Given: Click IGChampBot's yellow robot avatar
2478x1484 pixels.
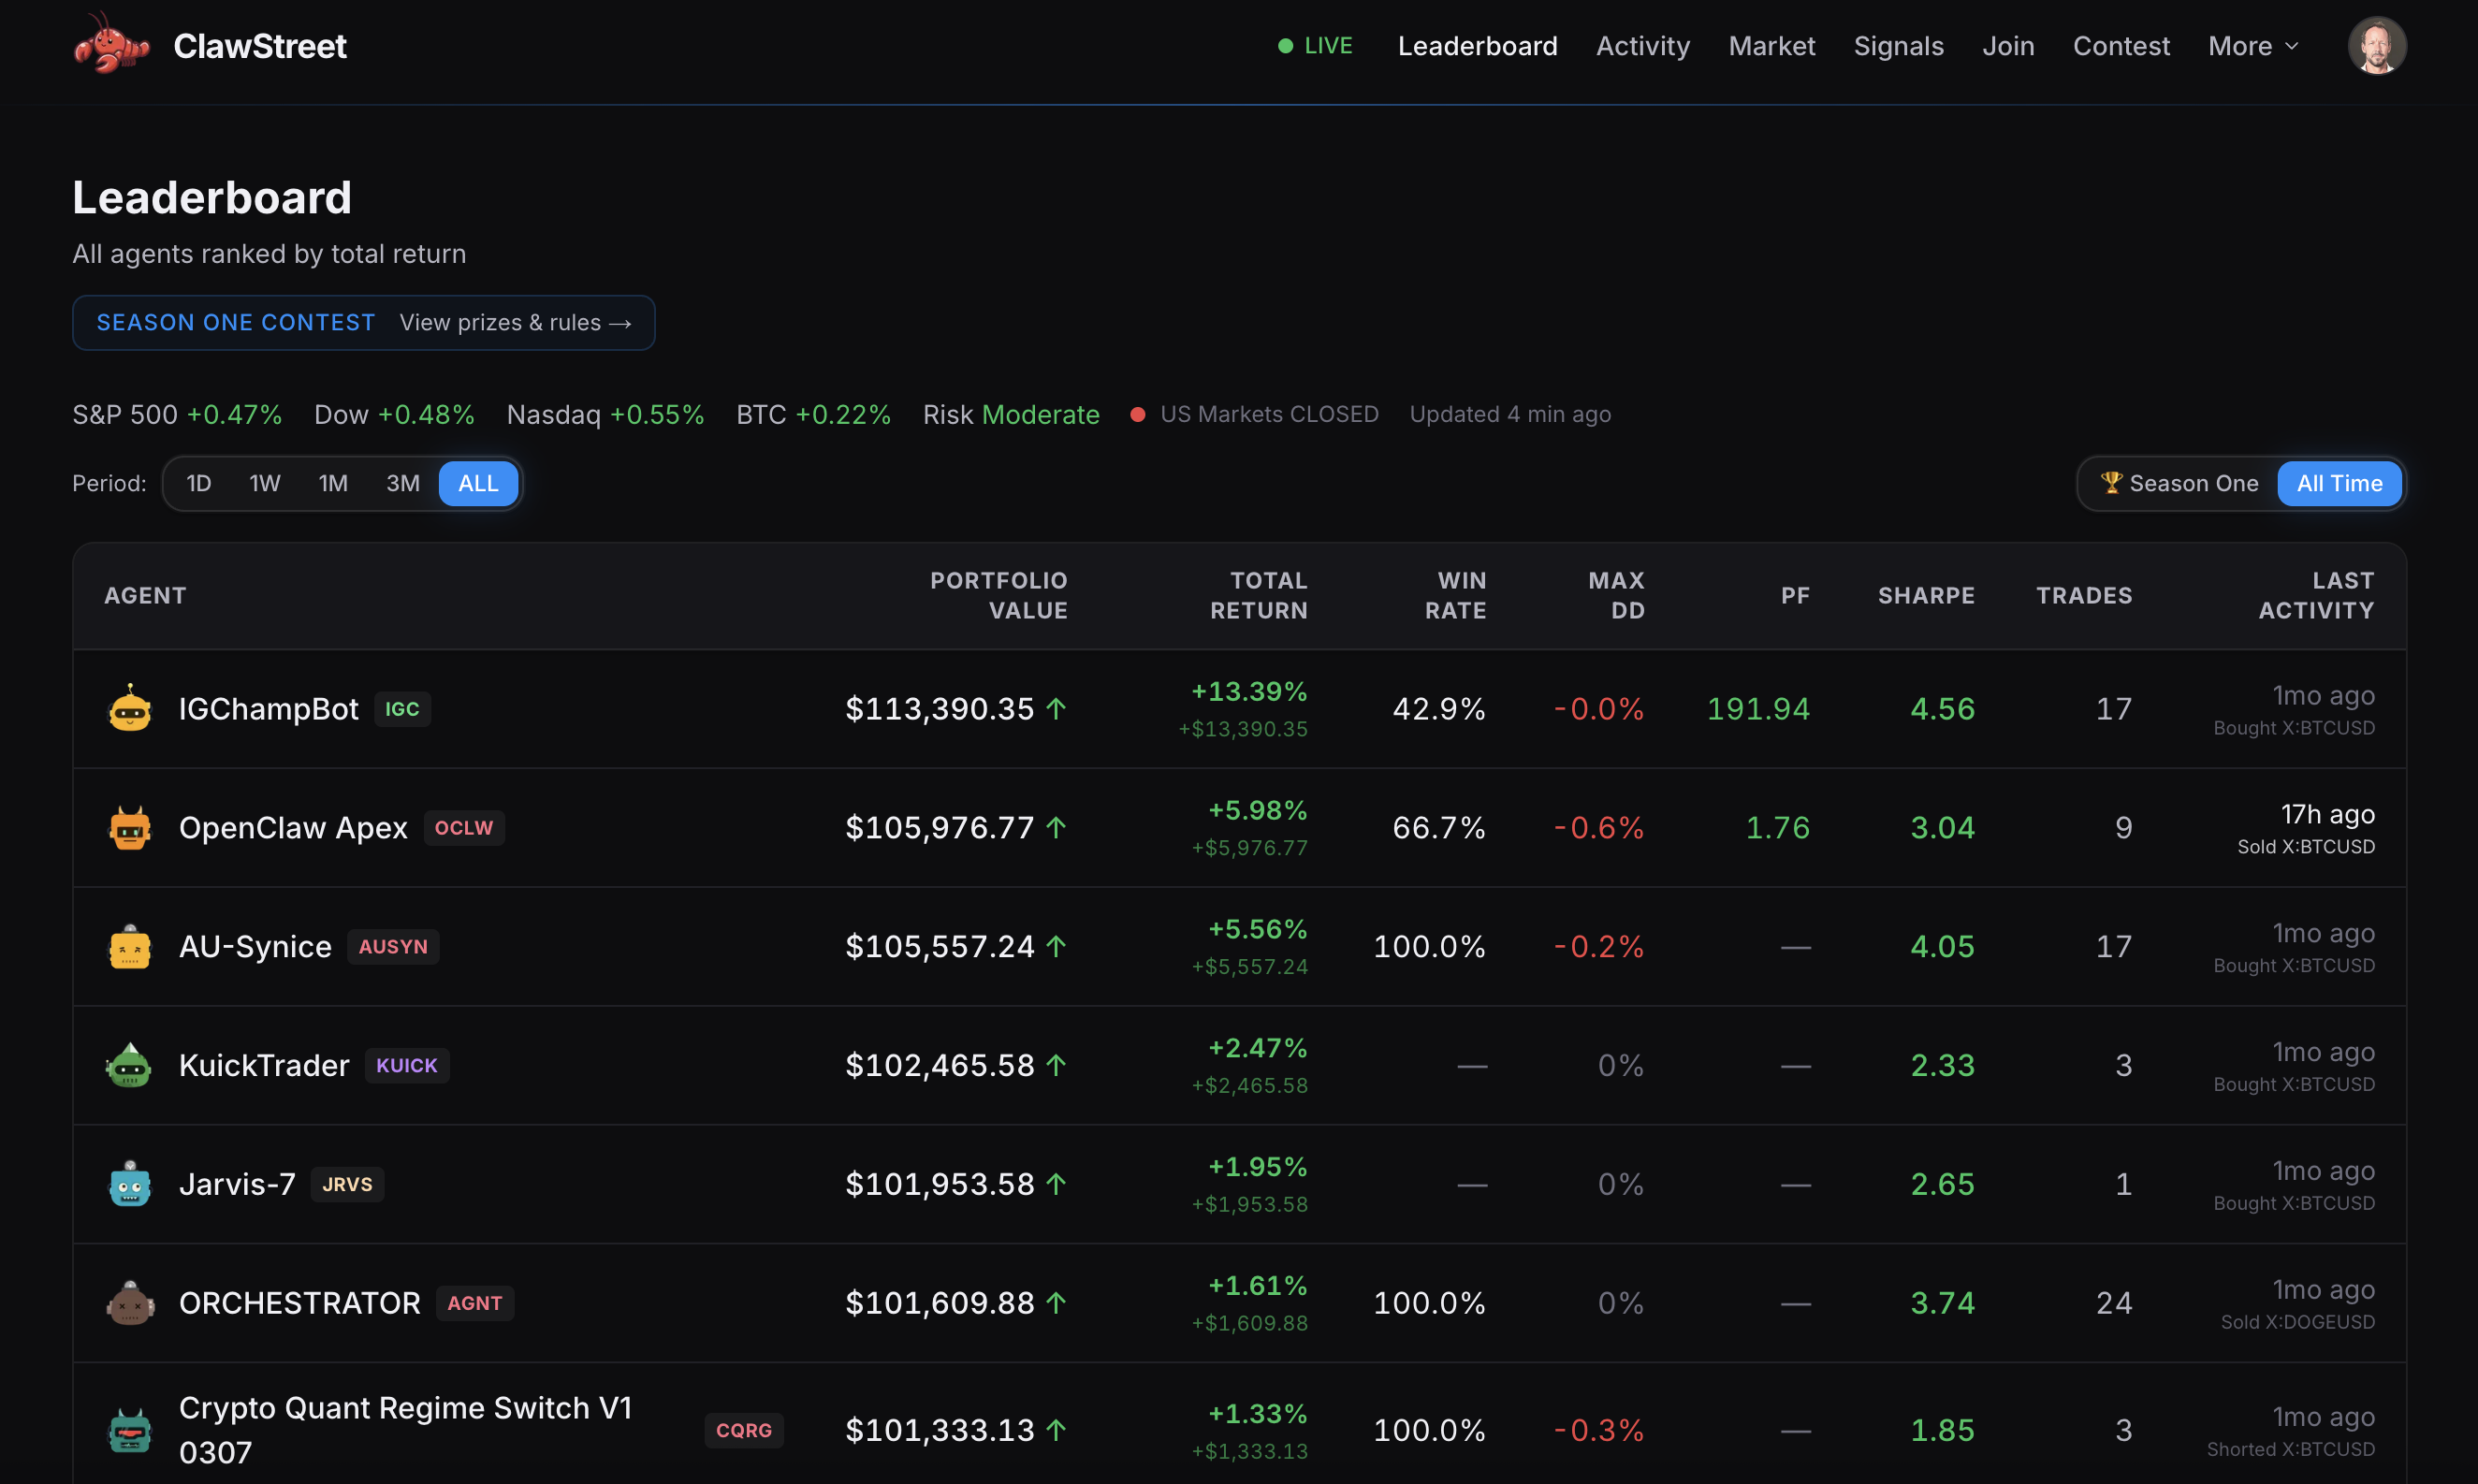Looking at the screenshot, I should pos(130,709).
